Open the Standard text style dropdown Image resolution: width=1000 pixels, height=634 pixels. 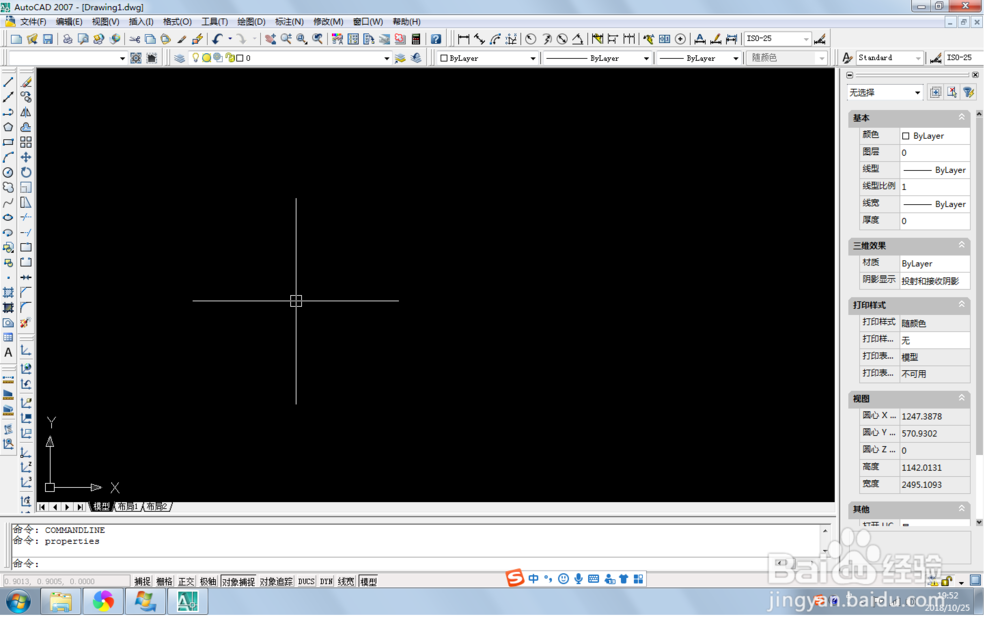tap(918, 58)
